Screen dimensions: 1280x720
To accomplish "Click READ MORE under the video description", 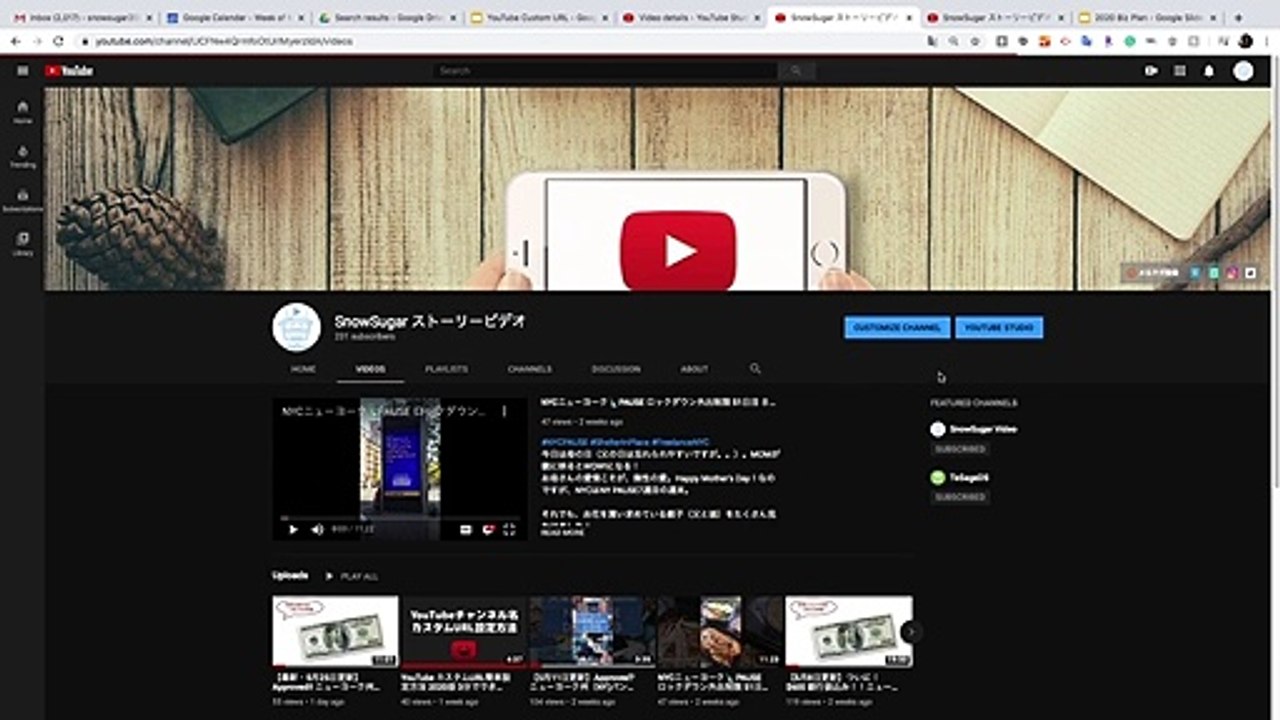I will click(563, 533).
